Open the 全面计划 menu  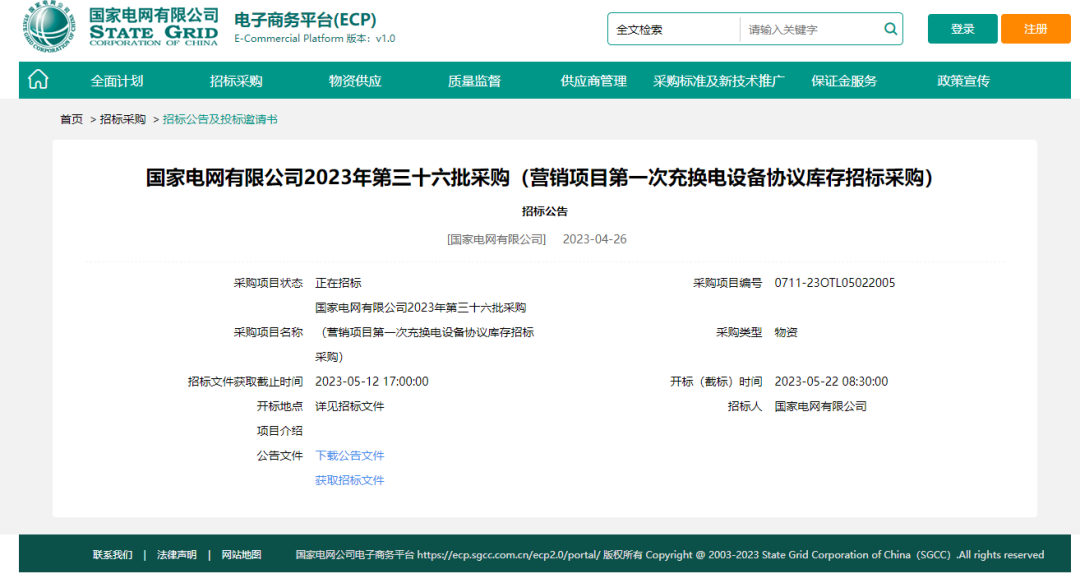point(117,81)
